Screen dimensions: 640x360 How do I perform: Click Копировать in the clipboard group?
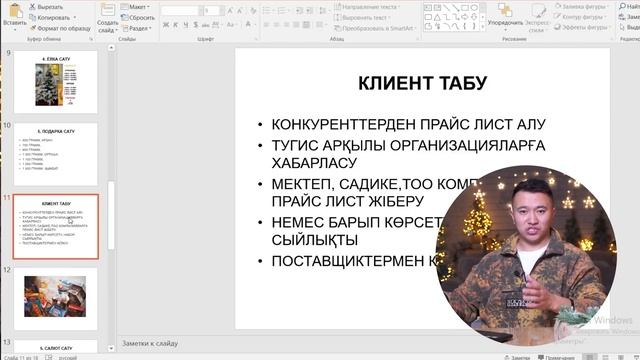coord(49,18)
